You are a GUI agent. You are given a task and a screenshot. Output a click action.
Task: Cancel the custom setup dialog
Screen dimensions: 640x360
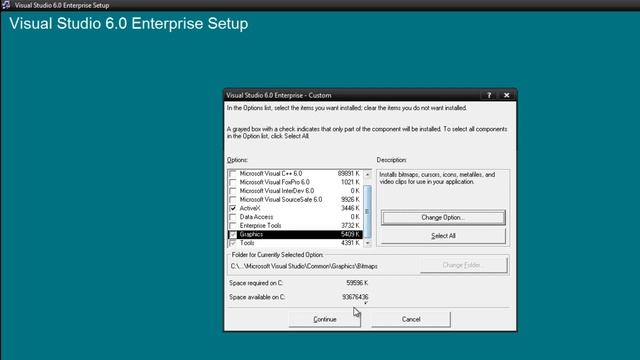pos(411,319)
